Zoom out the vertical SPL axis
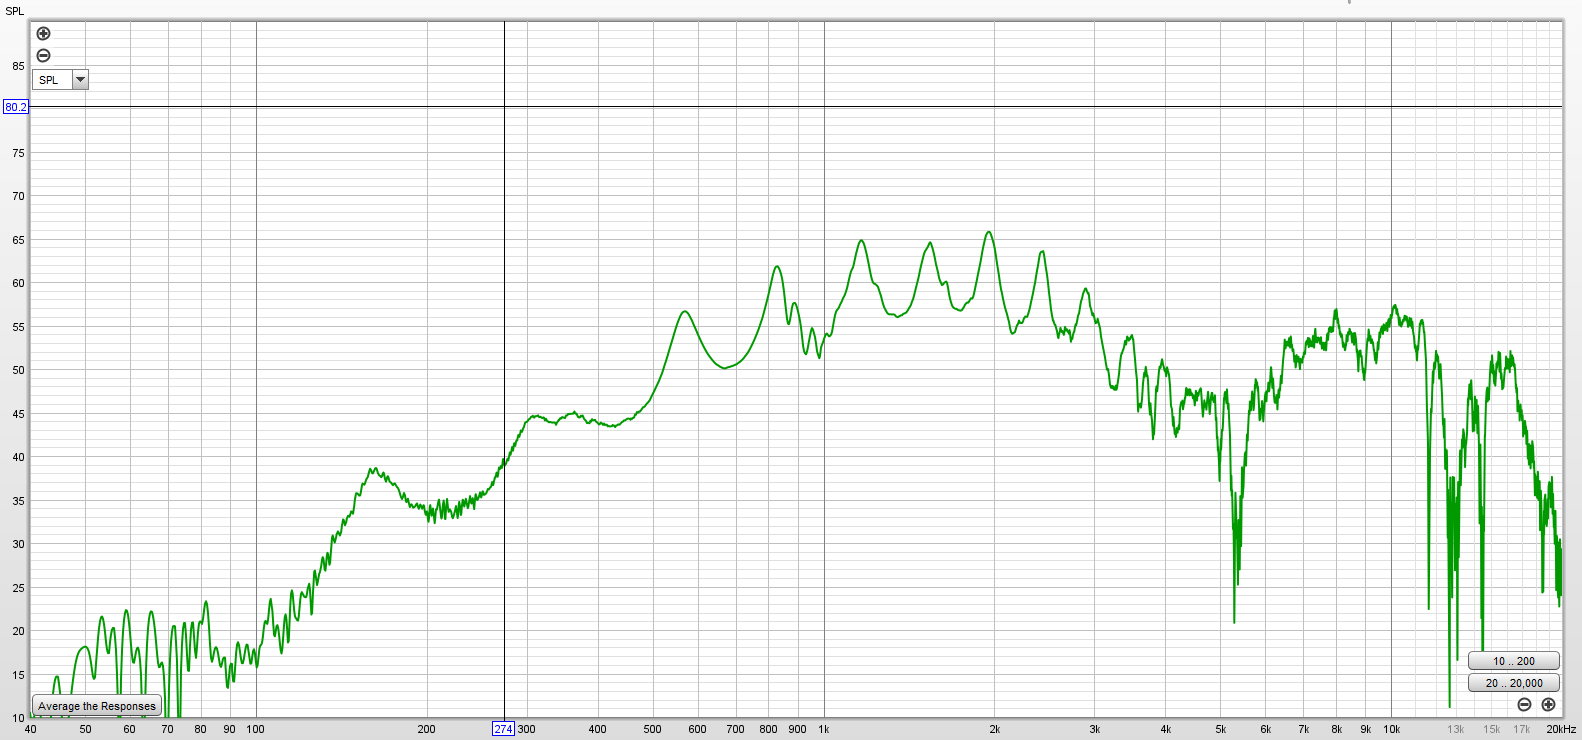Image resolution: width=1582 pixels, height=740 pixels. pos(43,56)
